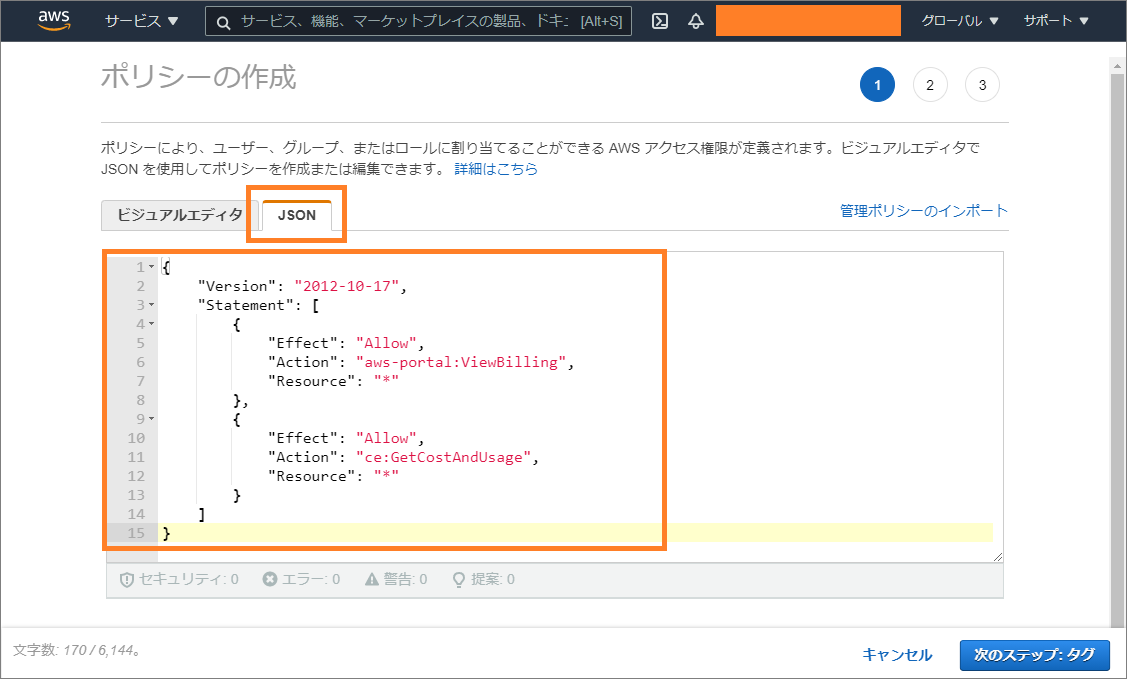Select the JSON tab
1127x679 pixels.
pos(297,215)
